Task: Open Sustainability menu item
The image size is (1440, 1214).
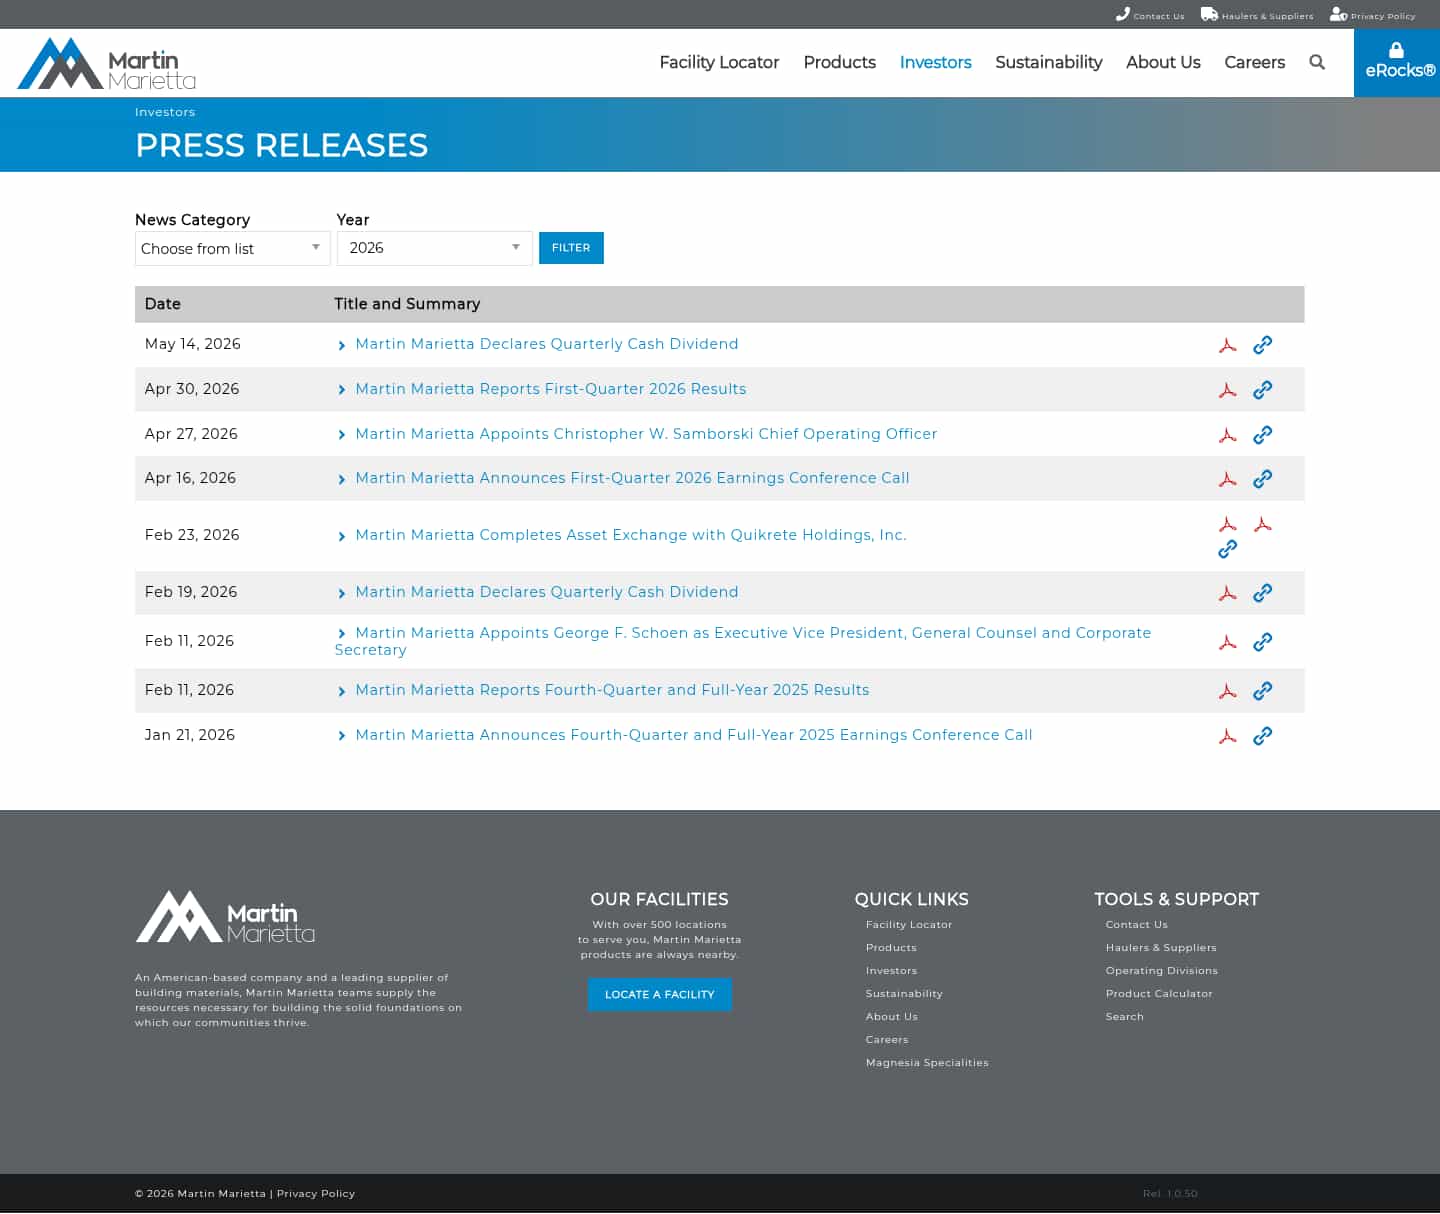Action: click(x=1048, y=62)
